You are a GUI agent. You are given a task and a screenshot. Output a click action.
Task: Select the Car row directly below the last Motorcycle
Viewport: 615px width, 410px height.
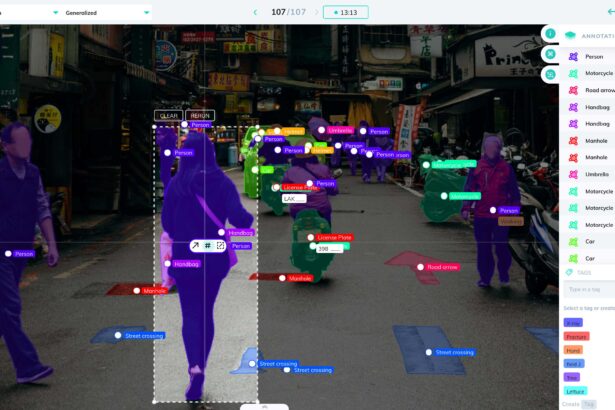pyautogui.click(x=587, y=242)
